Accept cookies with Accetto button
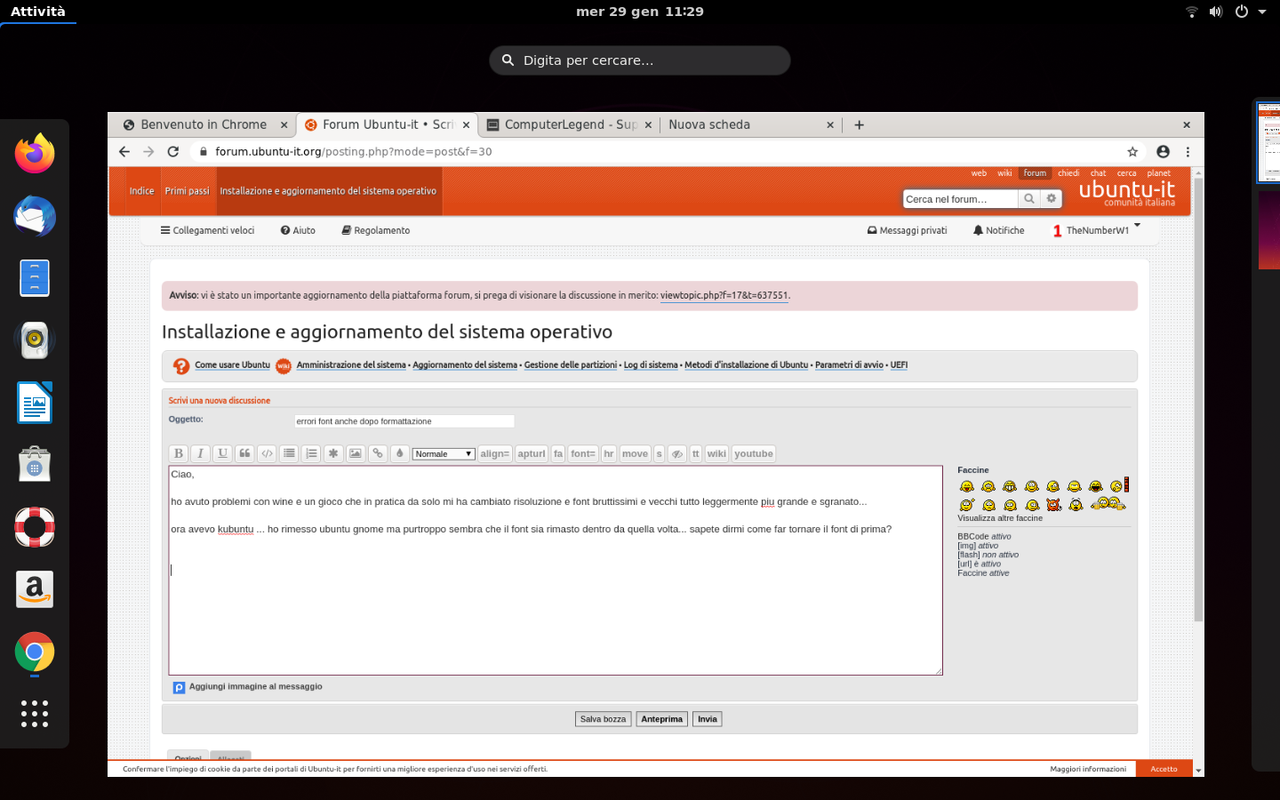 tap(1164, 769)
